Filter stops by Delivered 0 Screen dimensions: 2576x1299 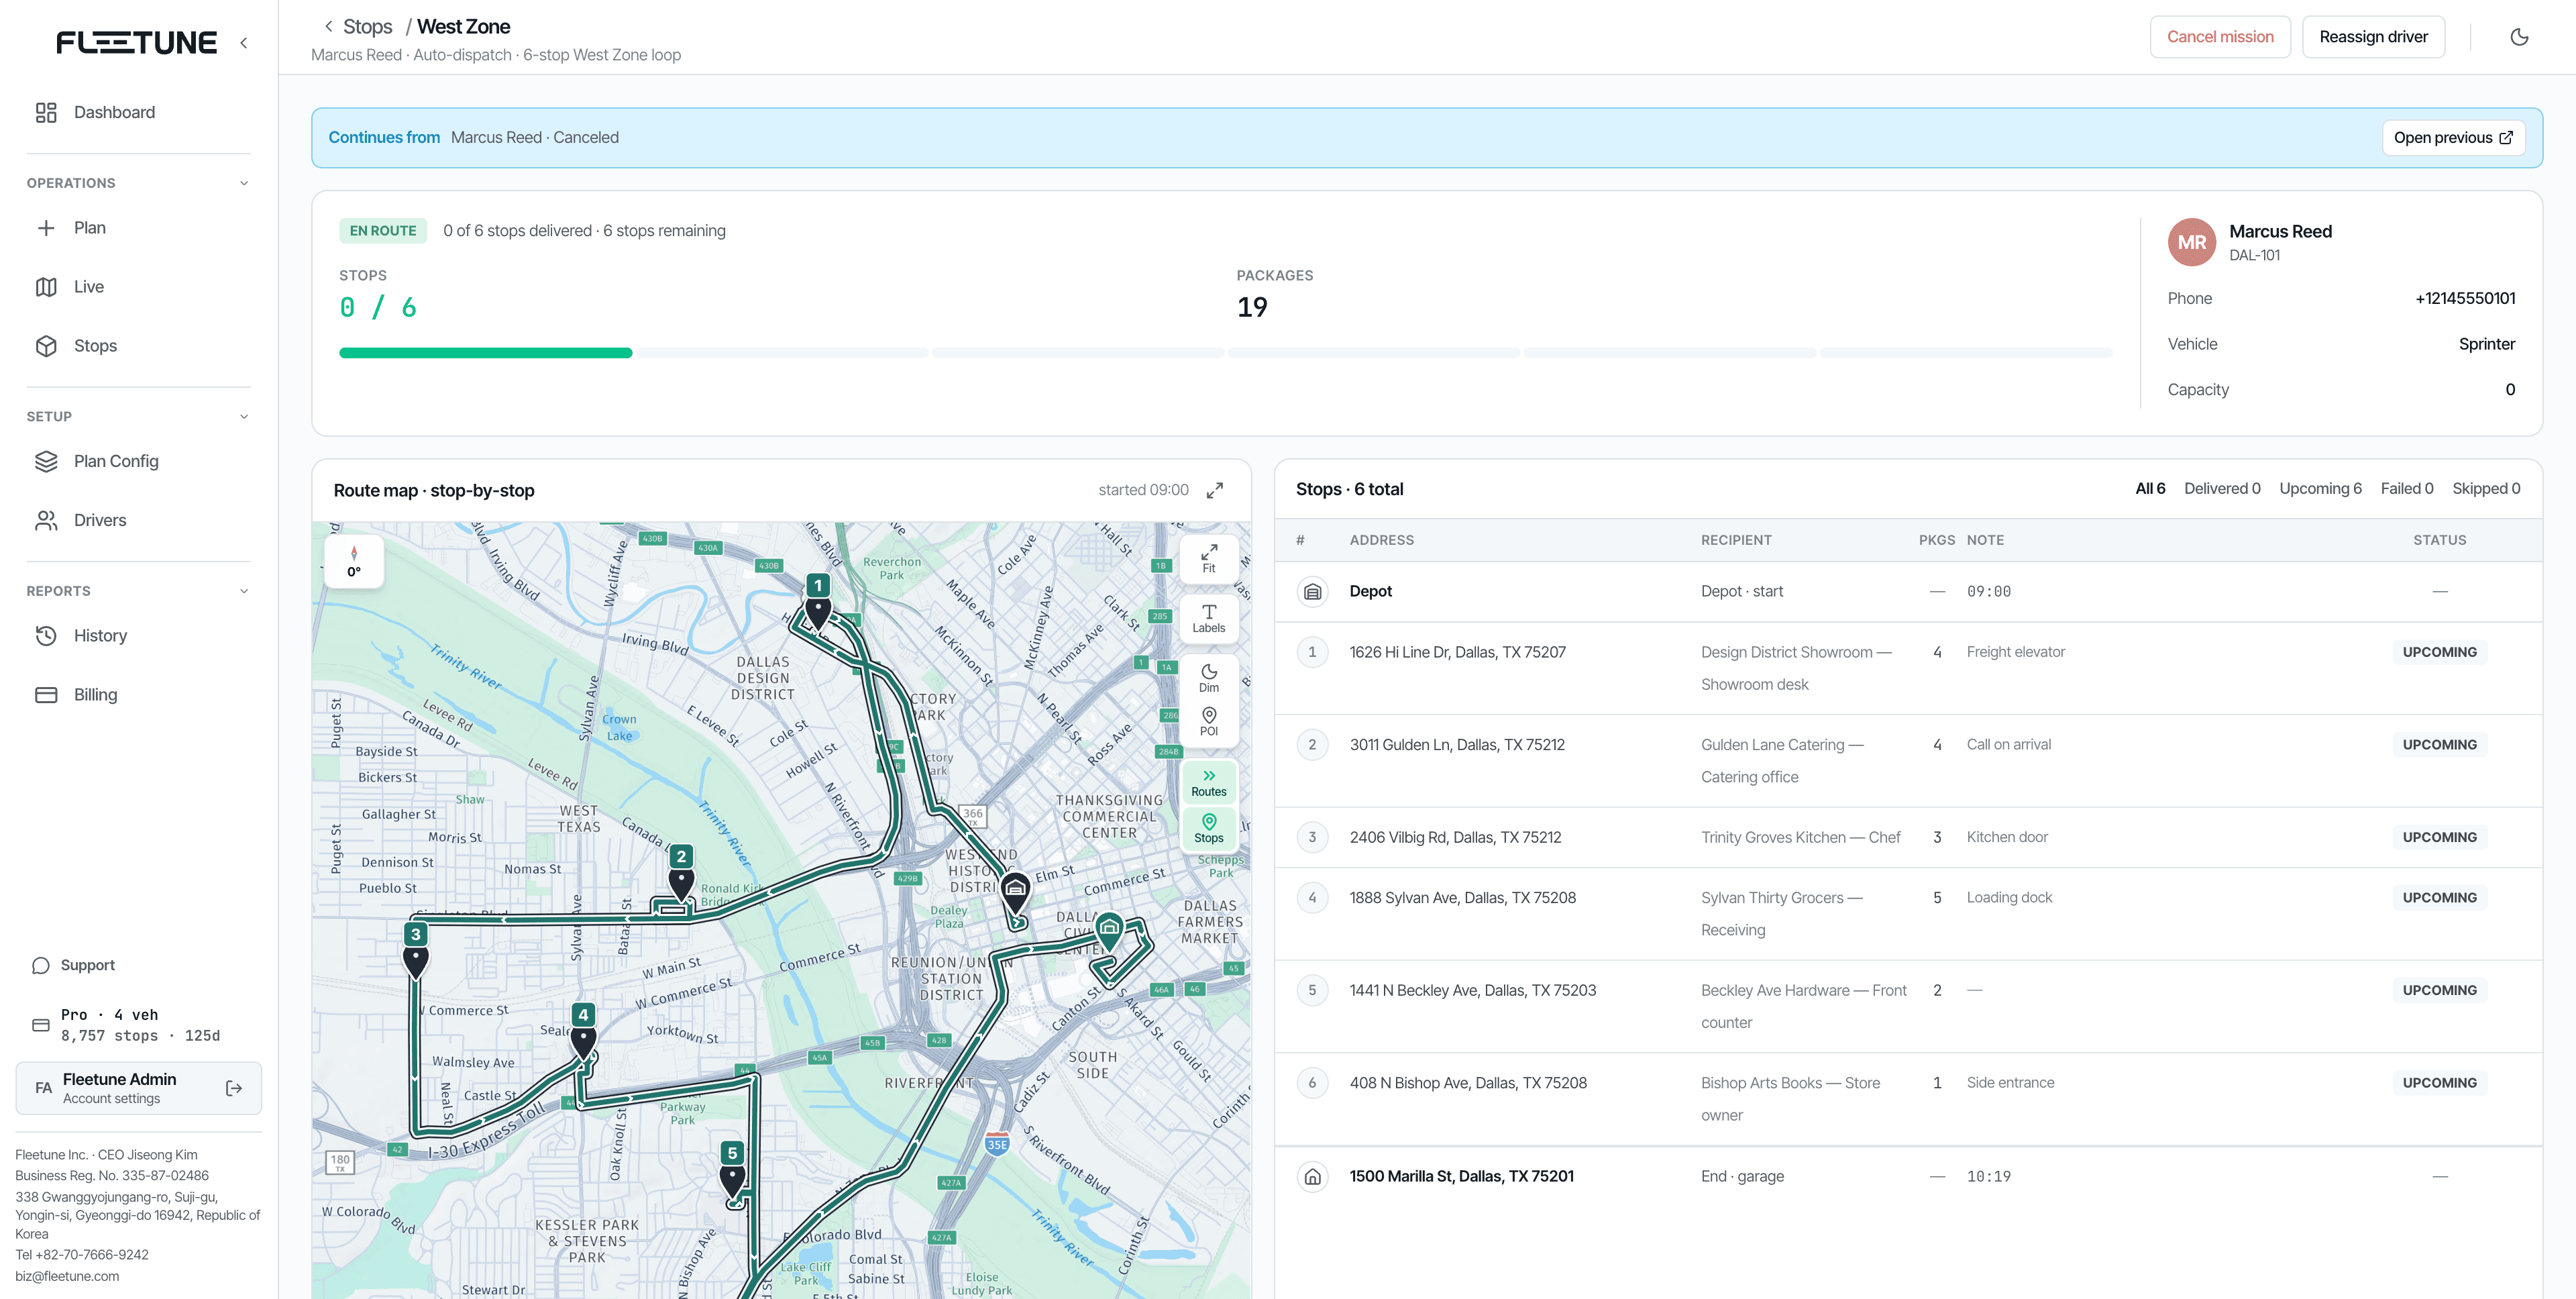[x=2222, y=489]
